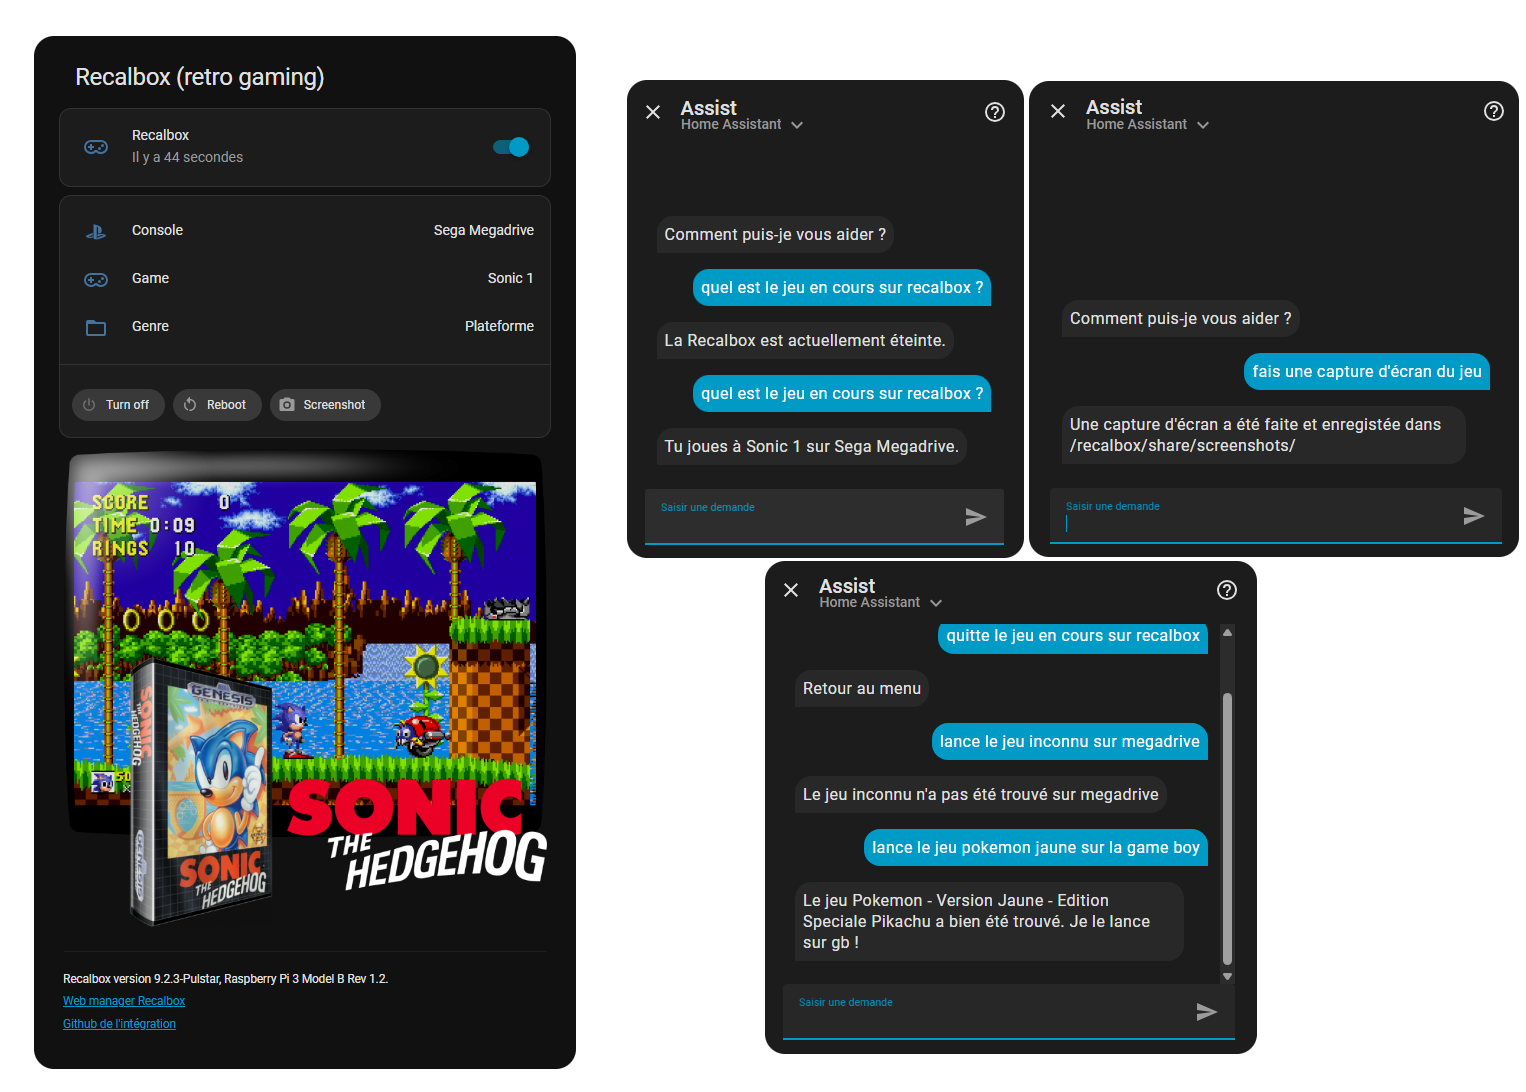The image size is (1526, 1092).
Task: Click 'Une capture d'écran a été faite' reply
Action: [x=1263, y=435]
